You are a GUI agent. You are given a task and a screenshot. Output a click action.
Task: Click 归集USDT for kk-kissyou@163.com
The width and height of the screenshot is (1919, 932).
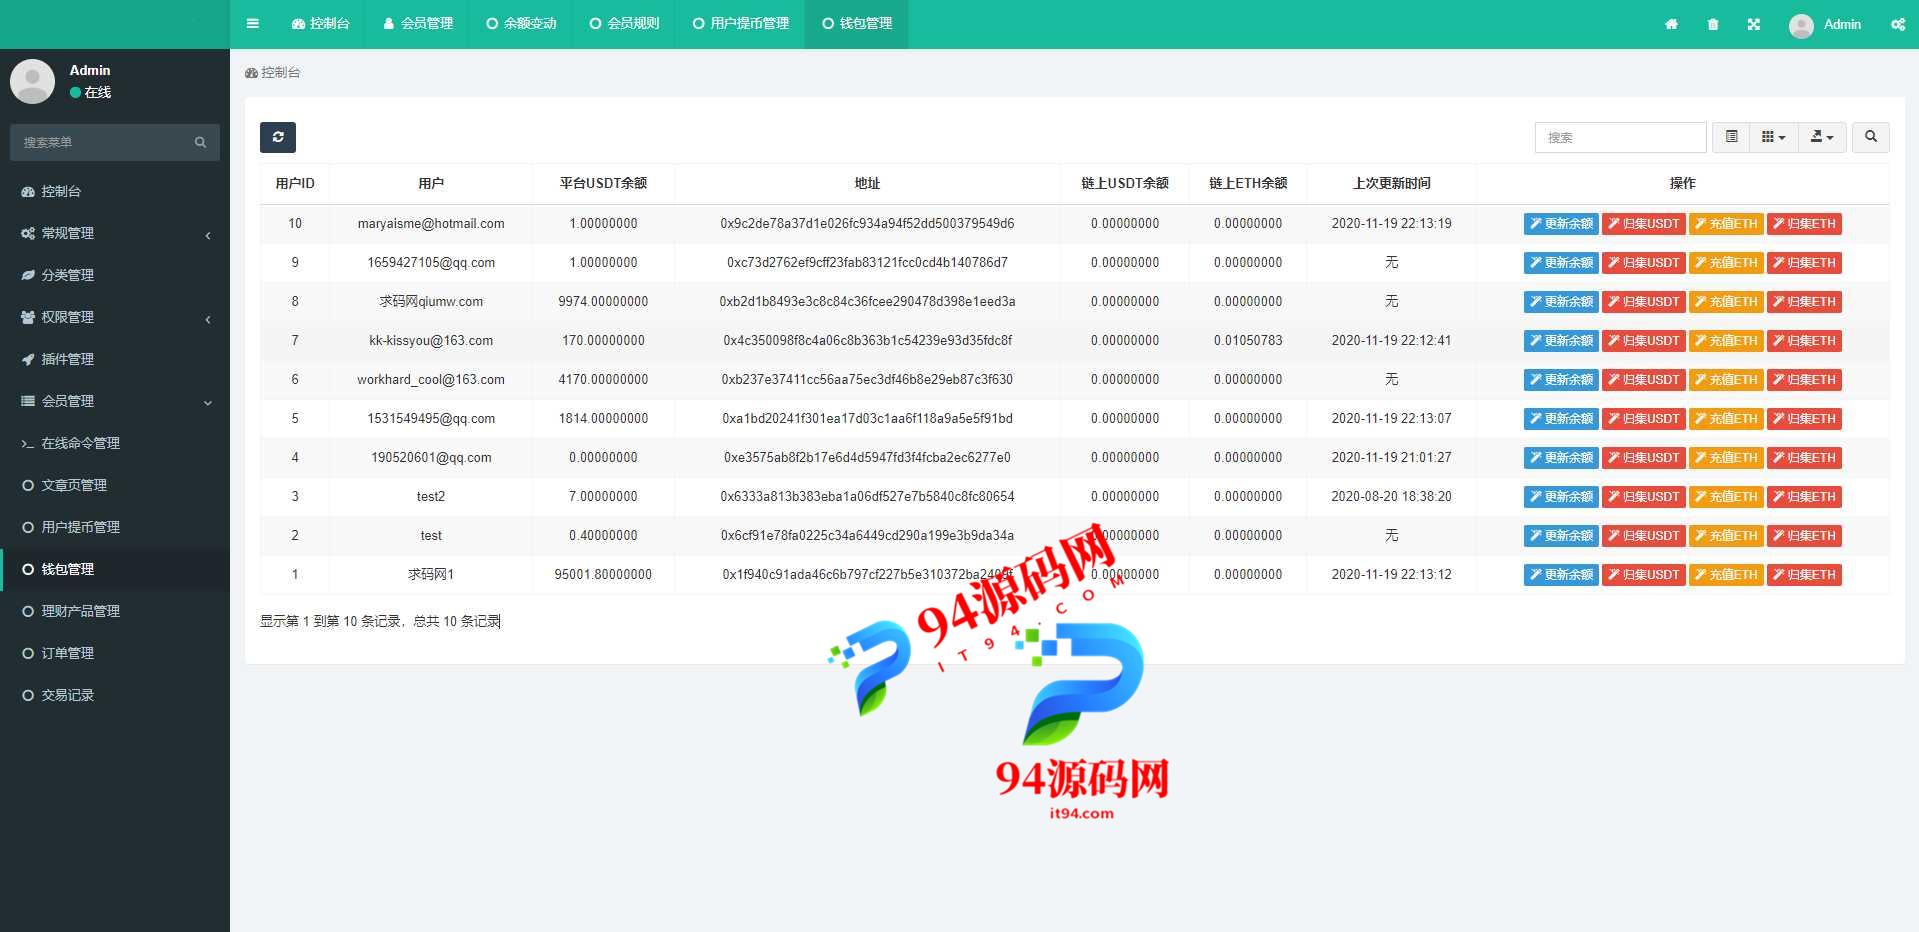[1644, 341]
